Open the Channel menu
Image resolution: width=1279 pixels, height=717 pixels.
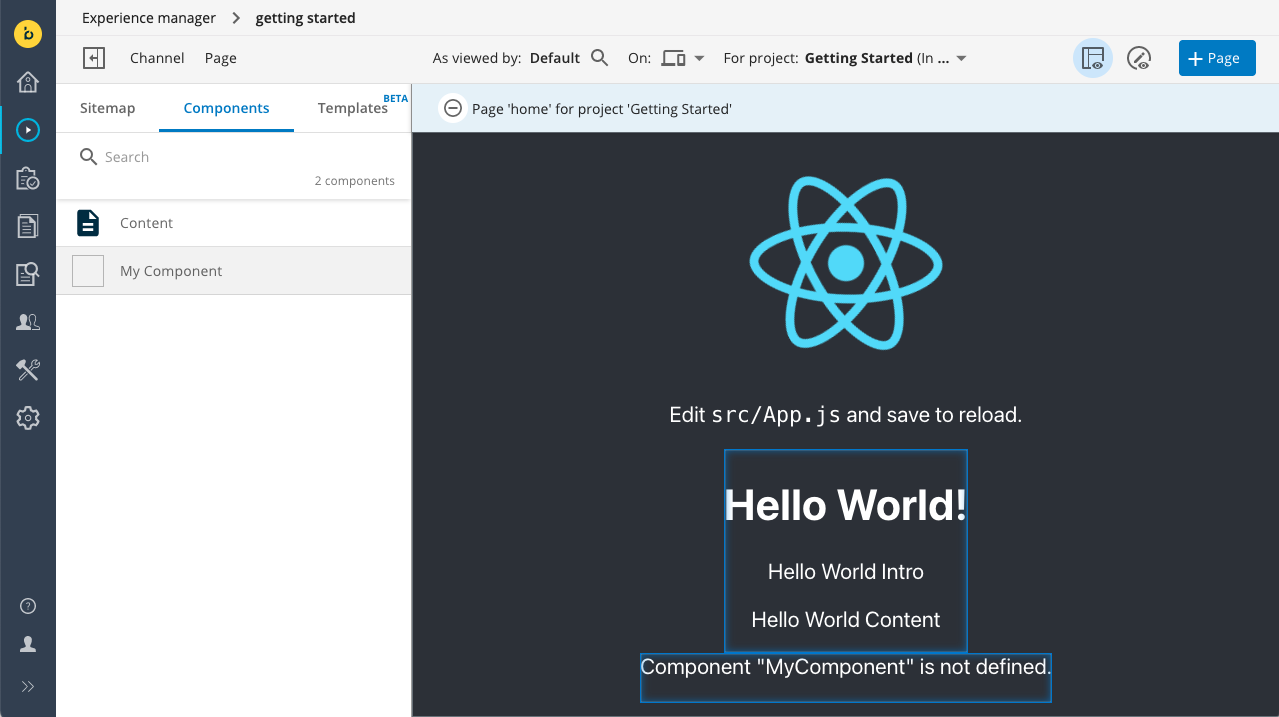click(x=157, y=58)
